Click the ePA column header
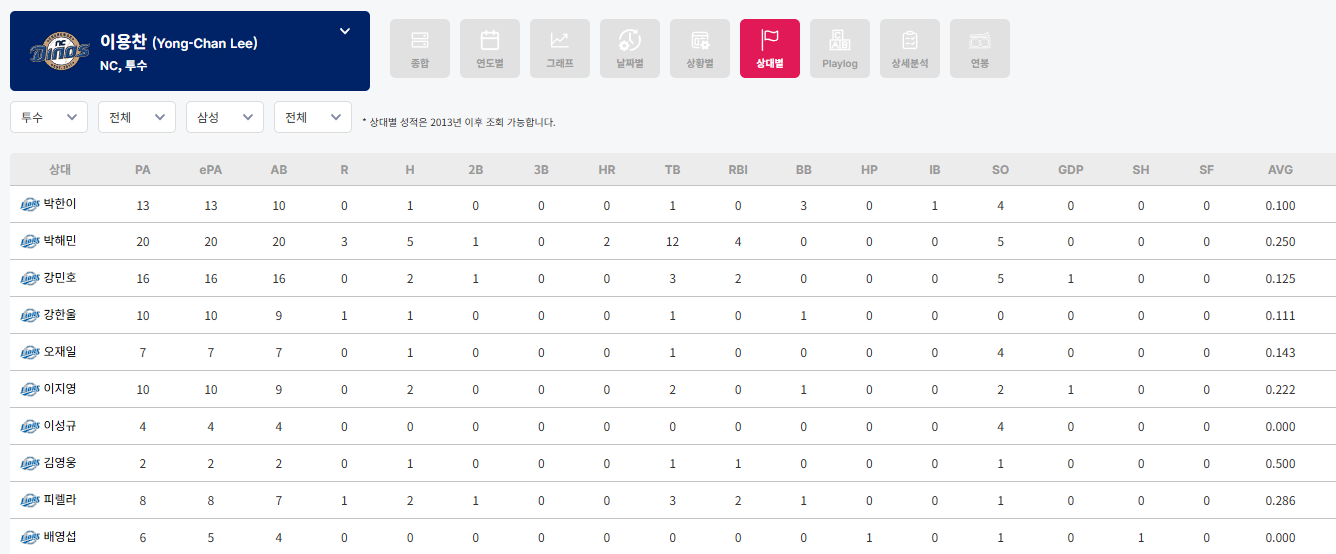This screenshot has width=1336, height=554. pyautogui.click(x=211, y=170)
